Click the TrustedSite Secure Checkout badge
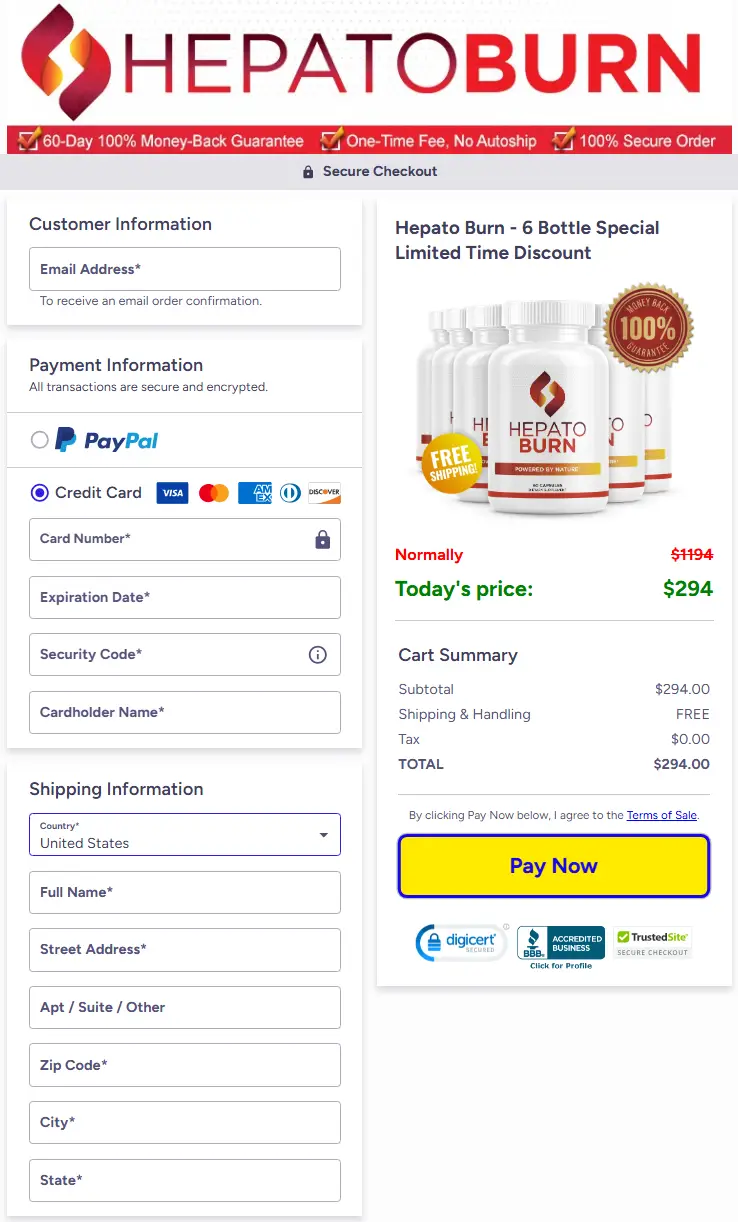The image size is (738, 1222). click(x=652, y=940)
